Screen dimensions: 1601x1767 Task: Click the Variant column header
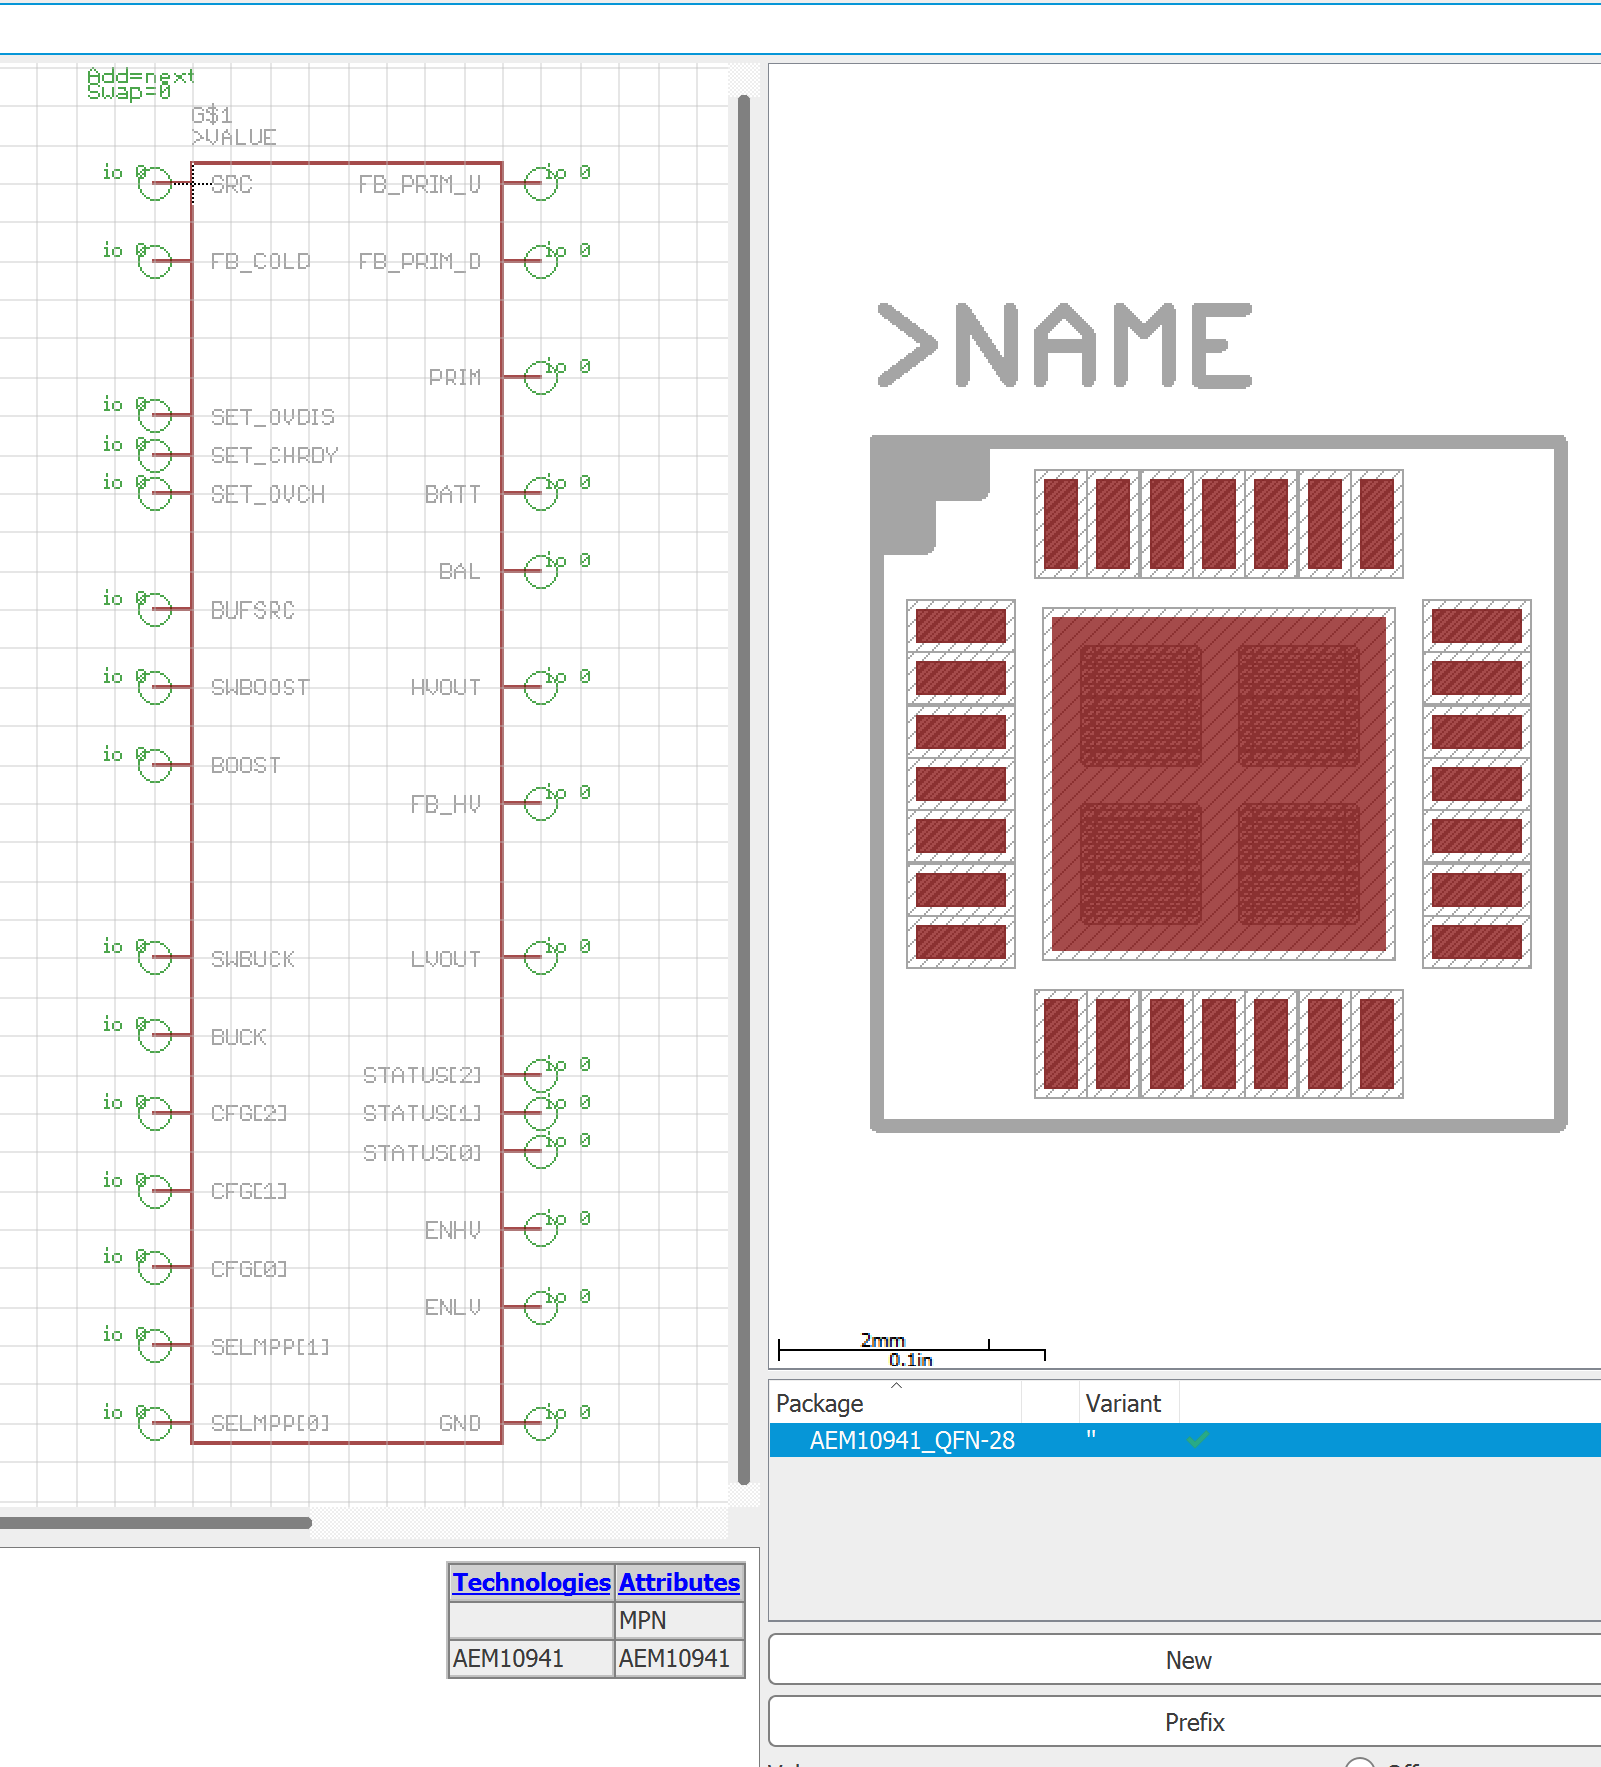pos(1124,1404)
